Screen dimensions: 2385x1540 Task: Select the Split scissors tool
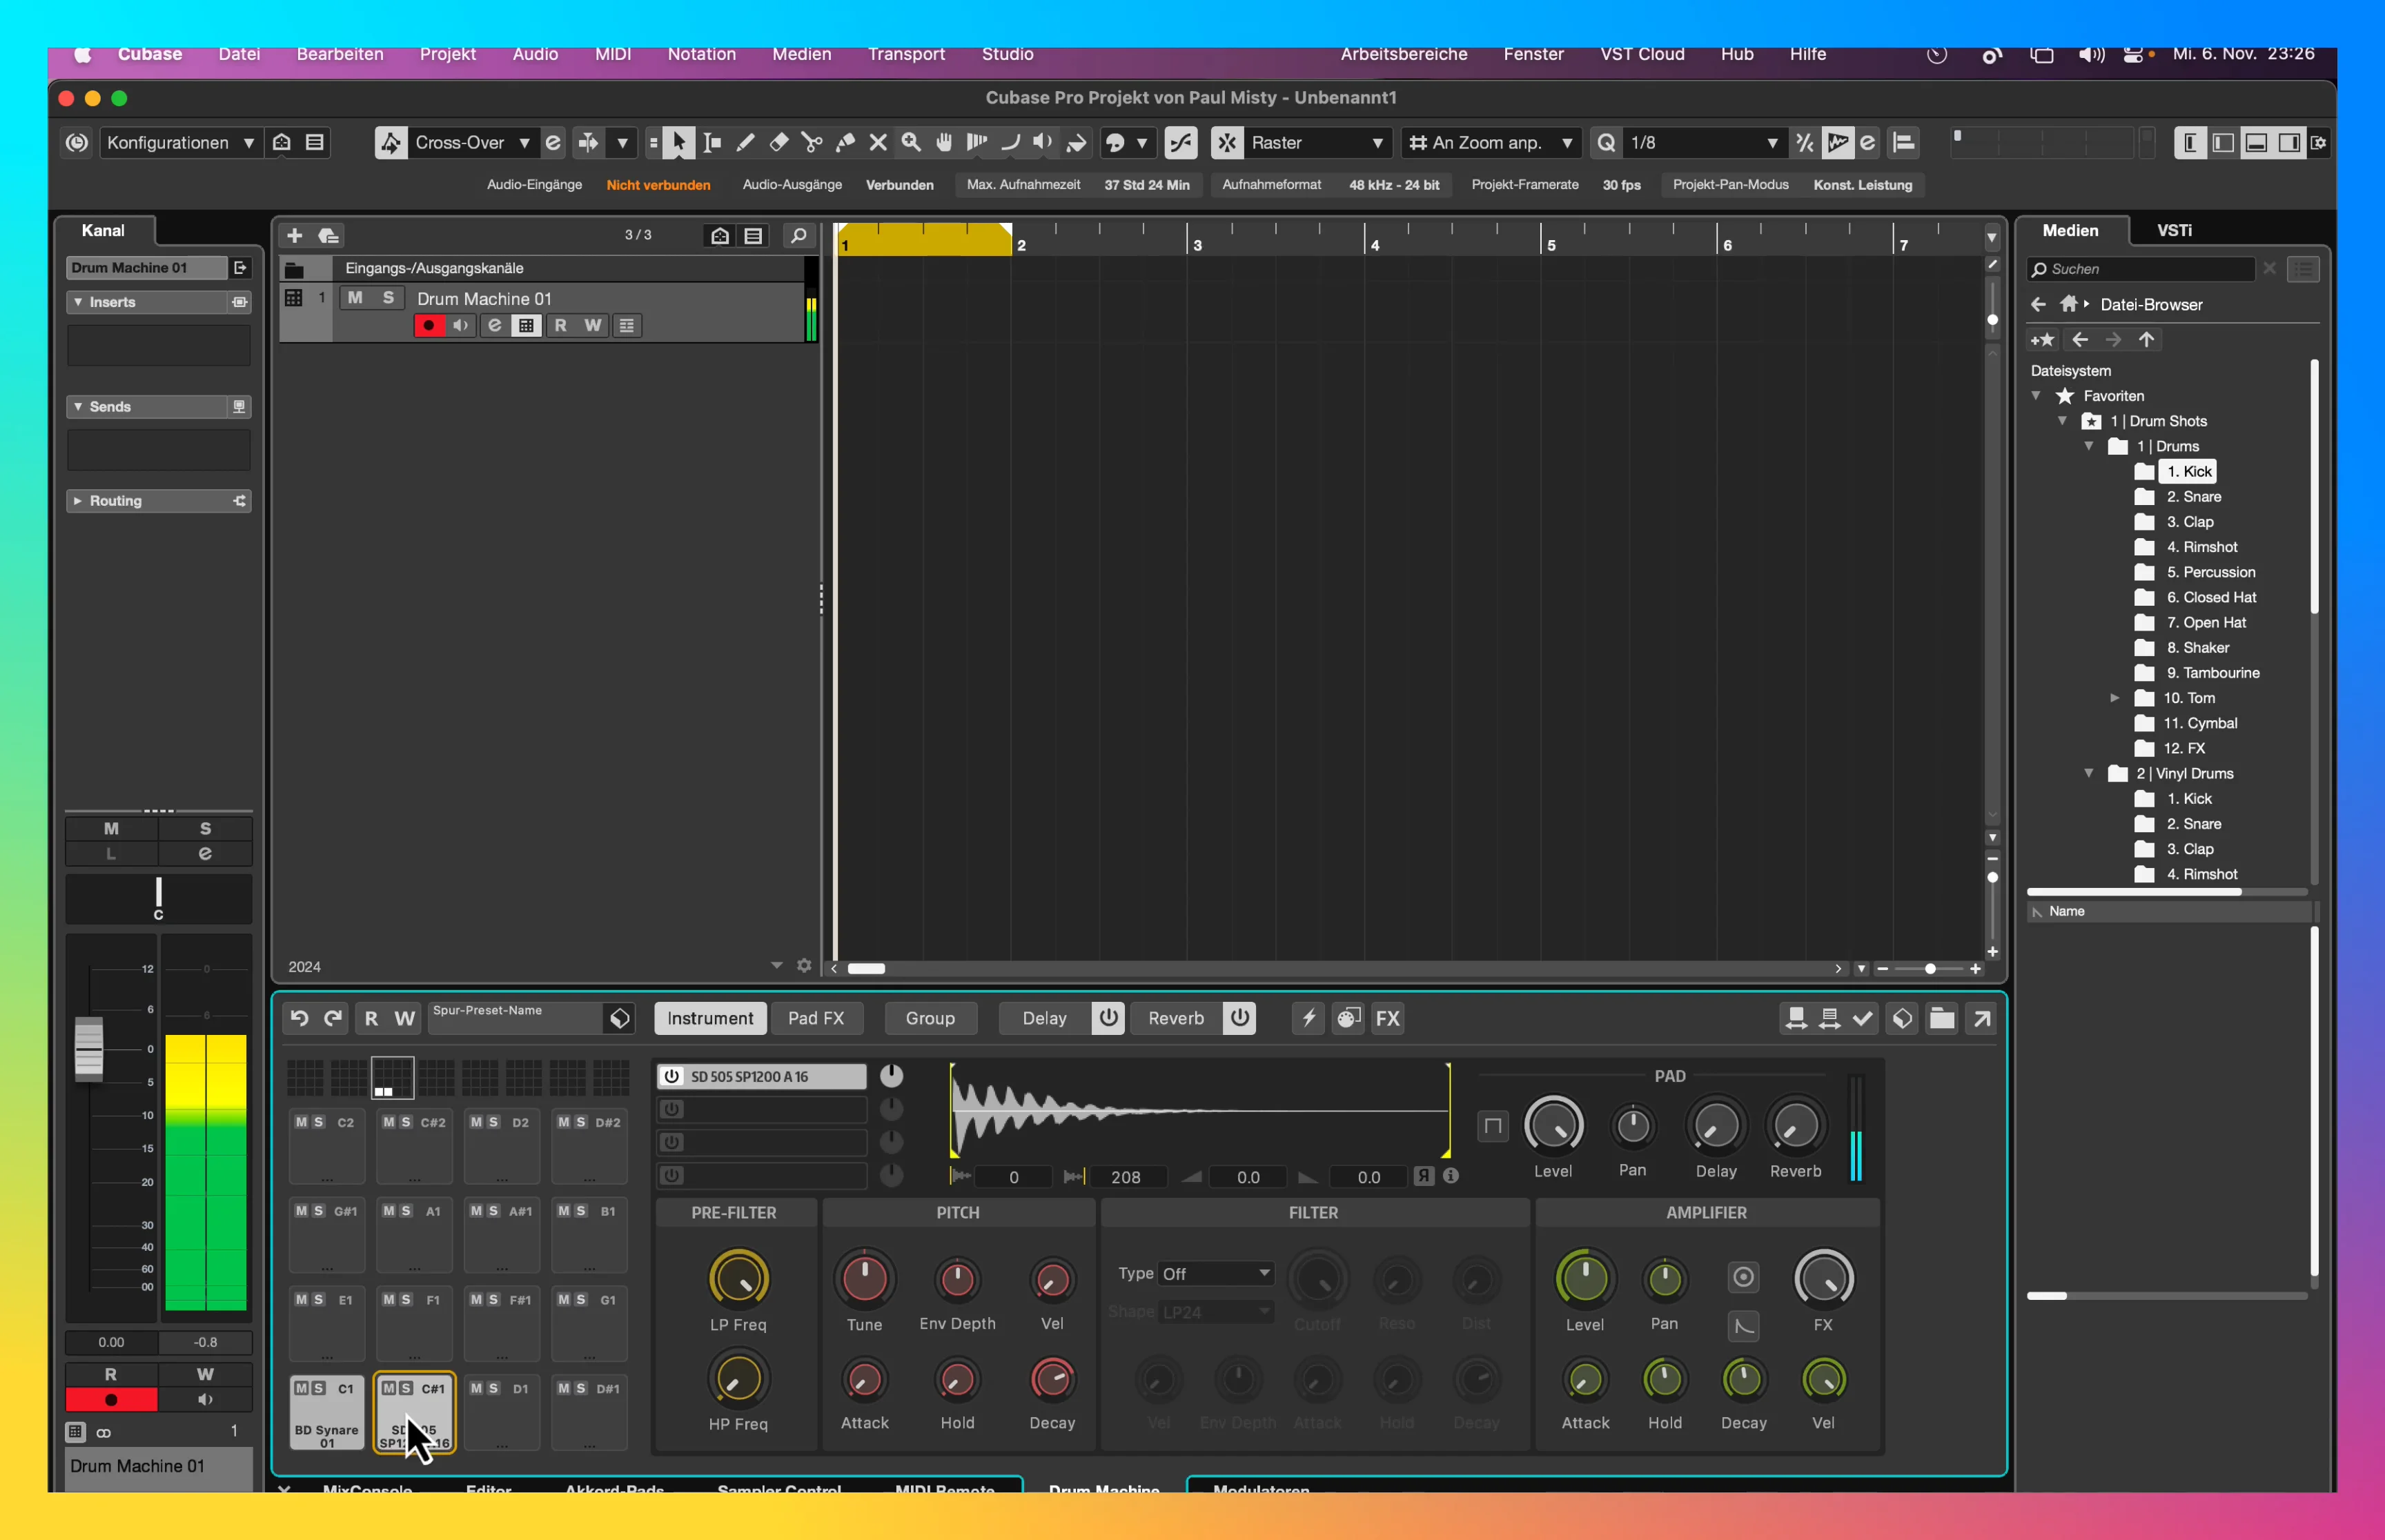(x=812, y=143)
